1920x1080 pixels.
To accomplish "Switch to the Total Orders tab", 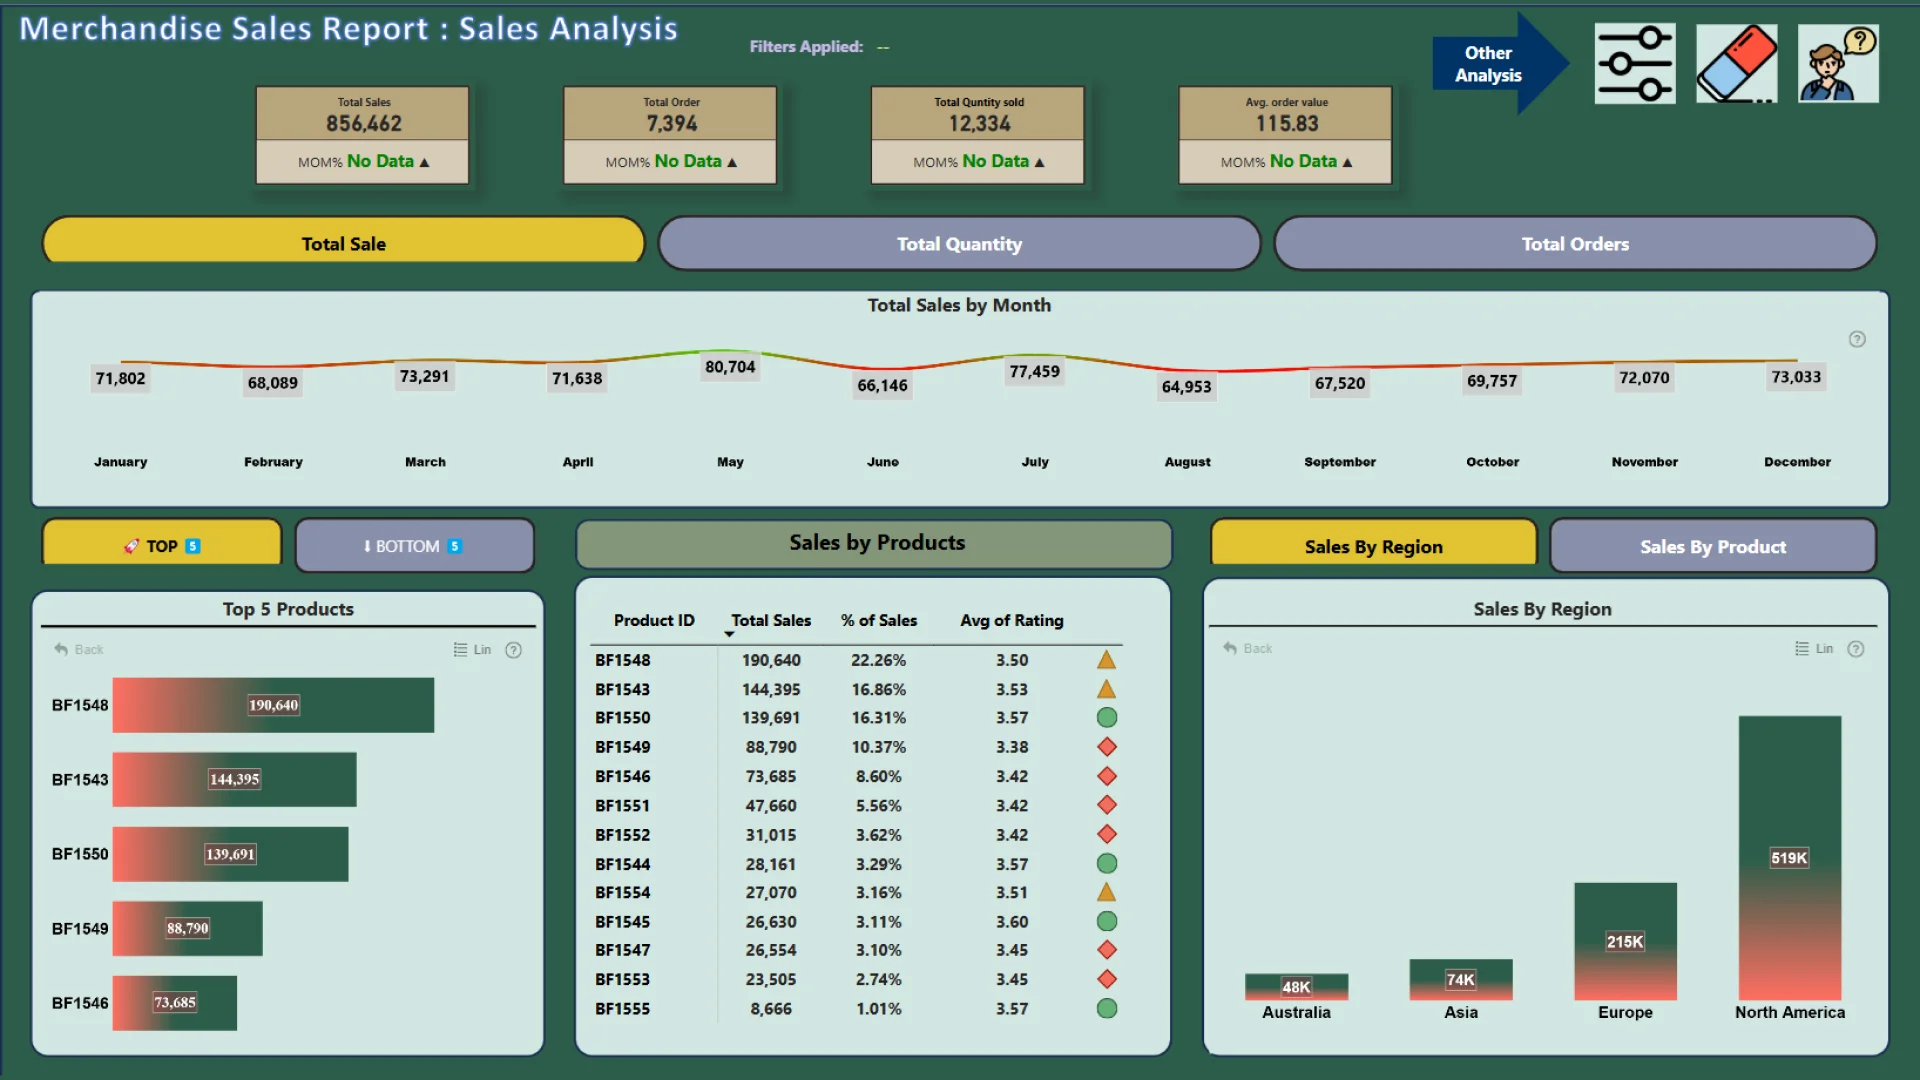I will pos(1575,243).
